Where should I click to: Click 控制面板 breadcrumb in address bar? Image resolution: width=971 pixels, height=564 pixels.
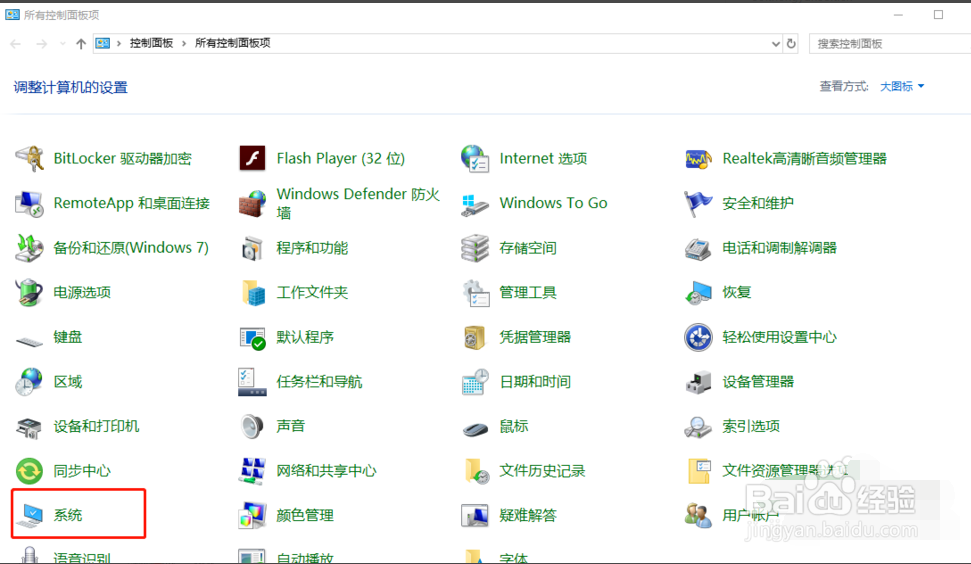[x=151, y=43]
